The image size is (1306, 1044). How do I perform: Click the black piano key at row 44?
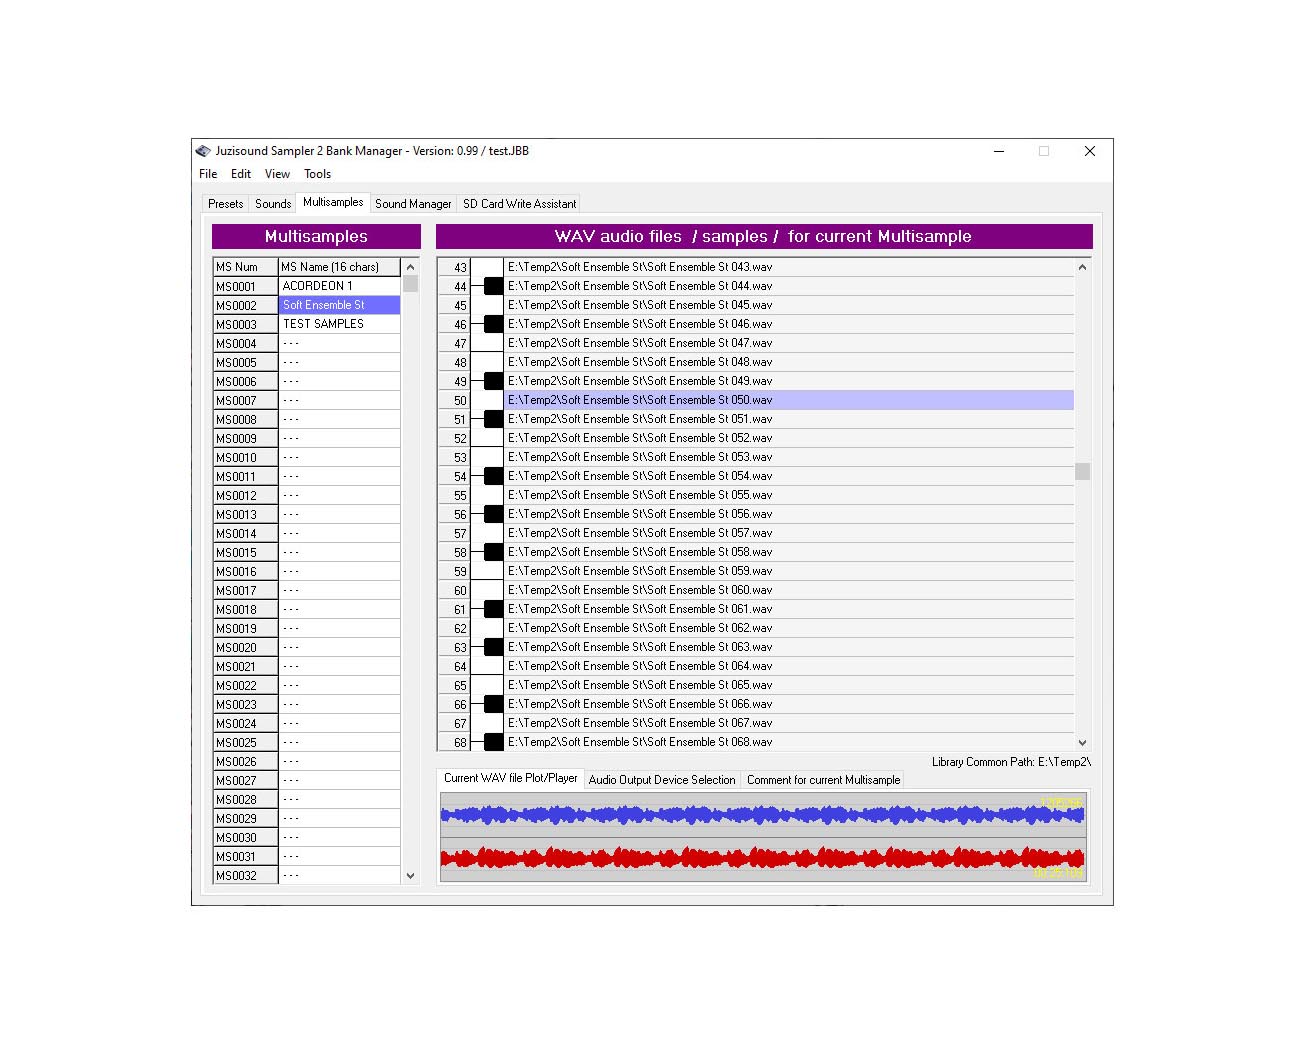point(493,286)
